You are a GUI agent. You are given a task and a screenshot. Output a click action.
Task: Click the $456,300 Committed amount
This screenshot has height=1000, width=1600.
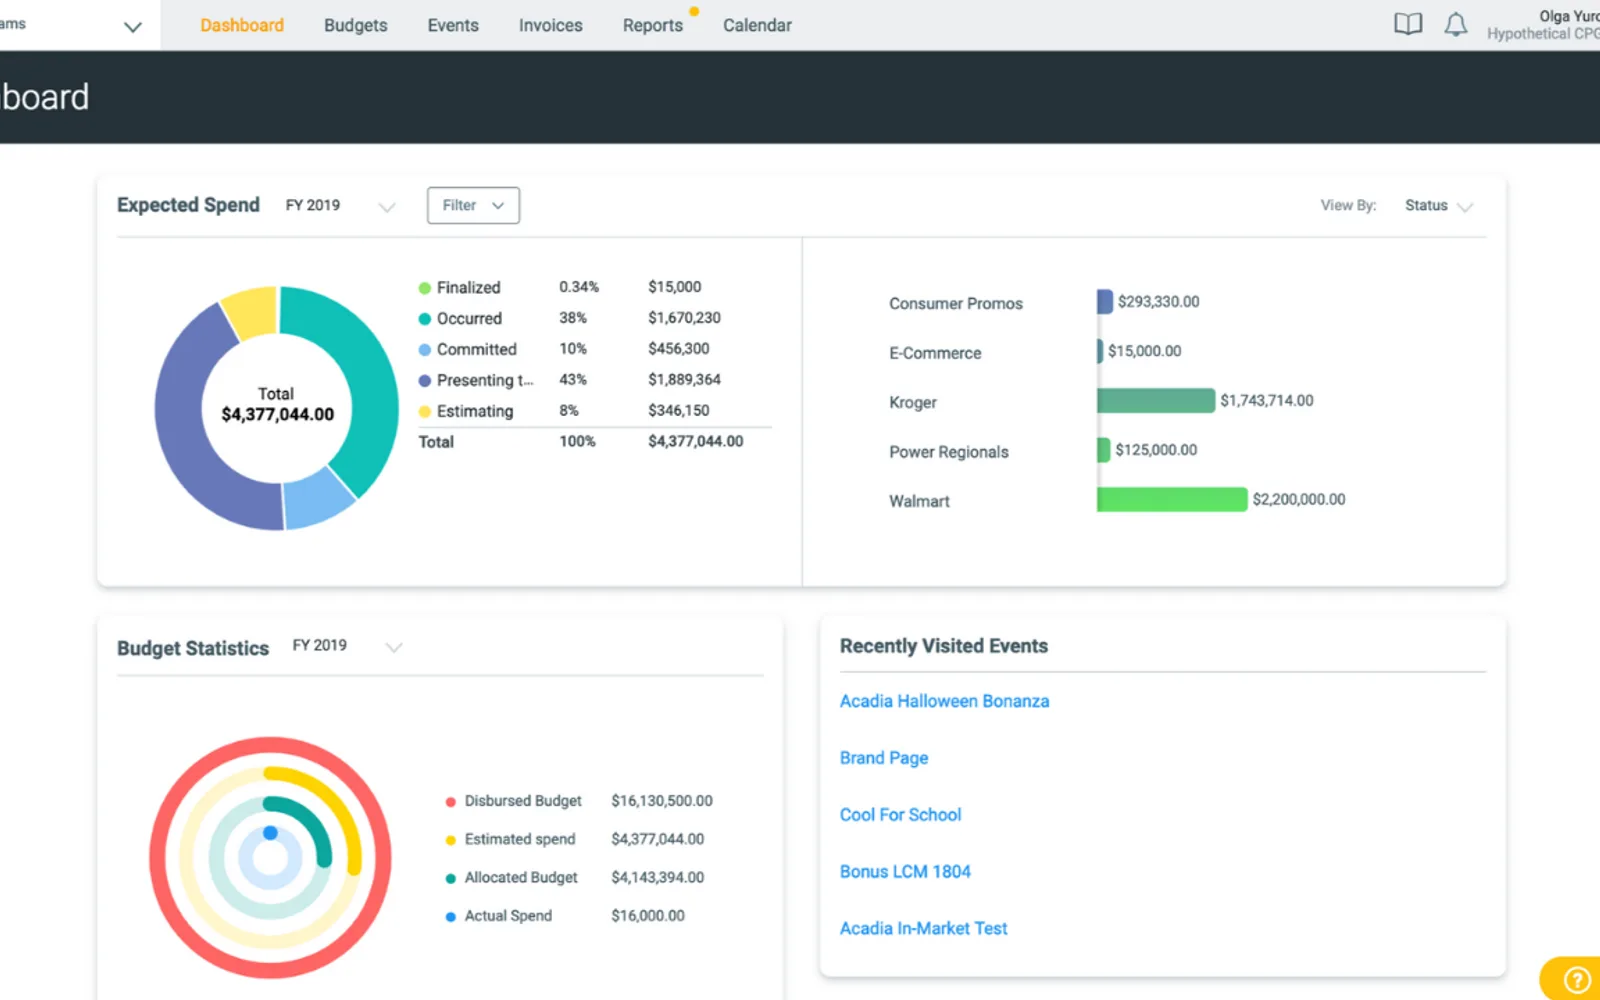(679, 349)
